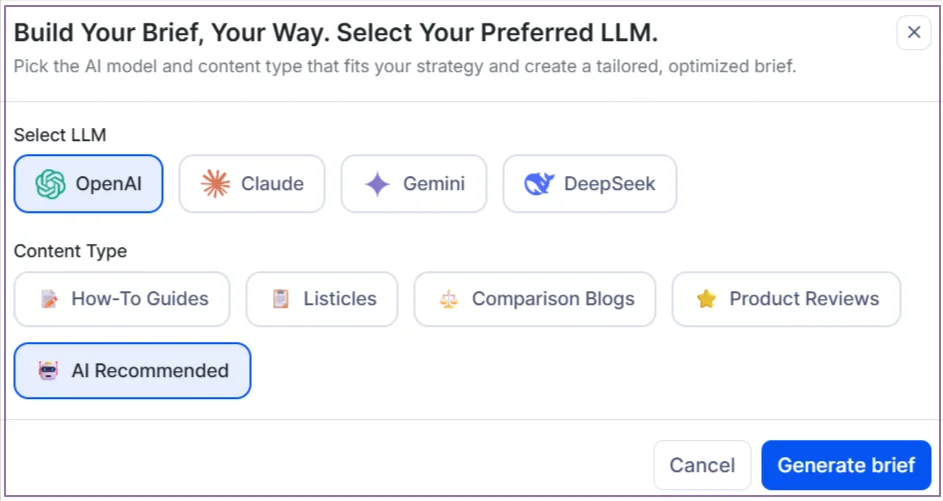943x501 pixels.
Task: Select the Listicles content type
Action: tap(322, 299)
